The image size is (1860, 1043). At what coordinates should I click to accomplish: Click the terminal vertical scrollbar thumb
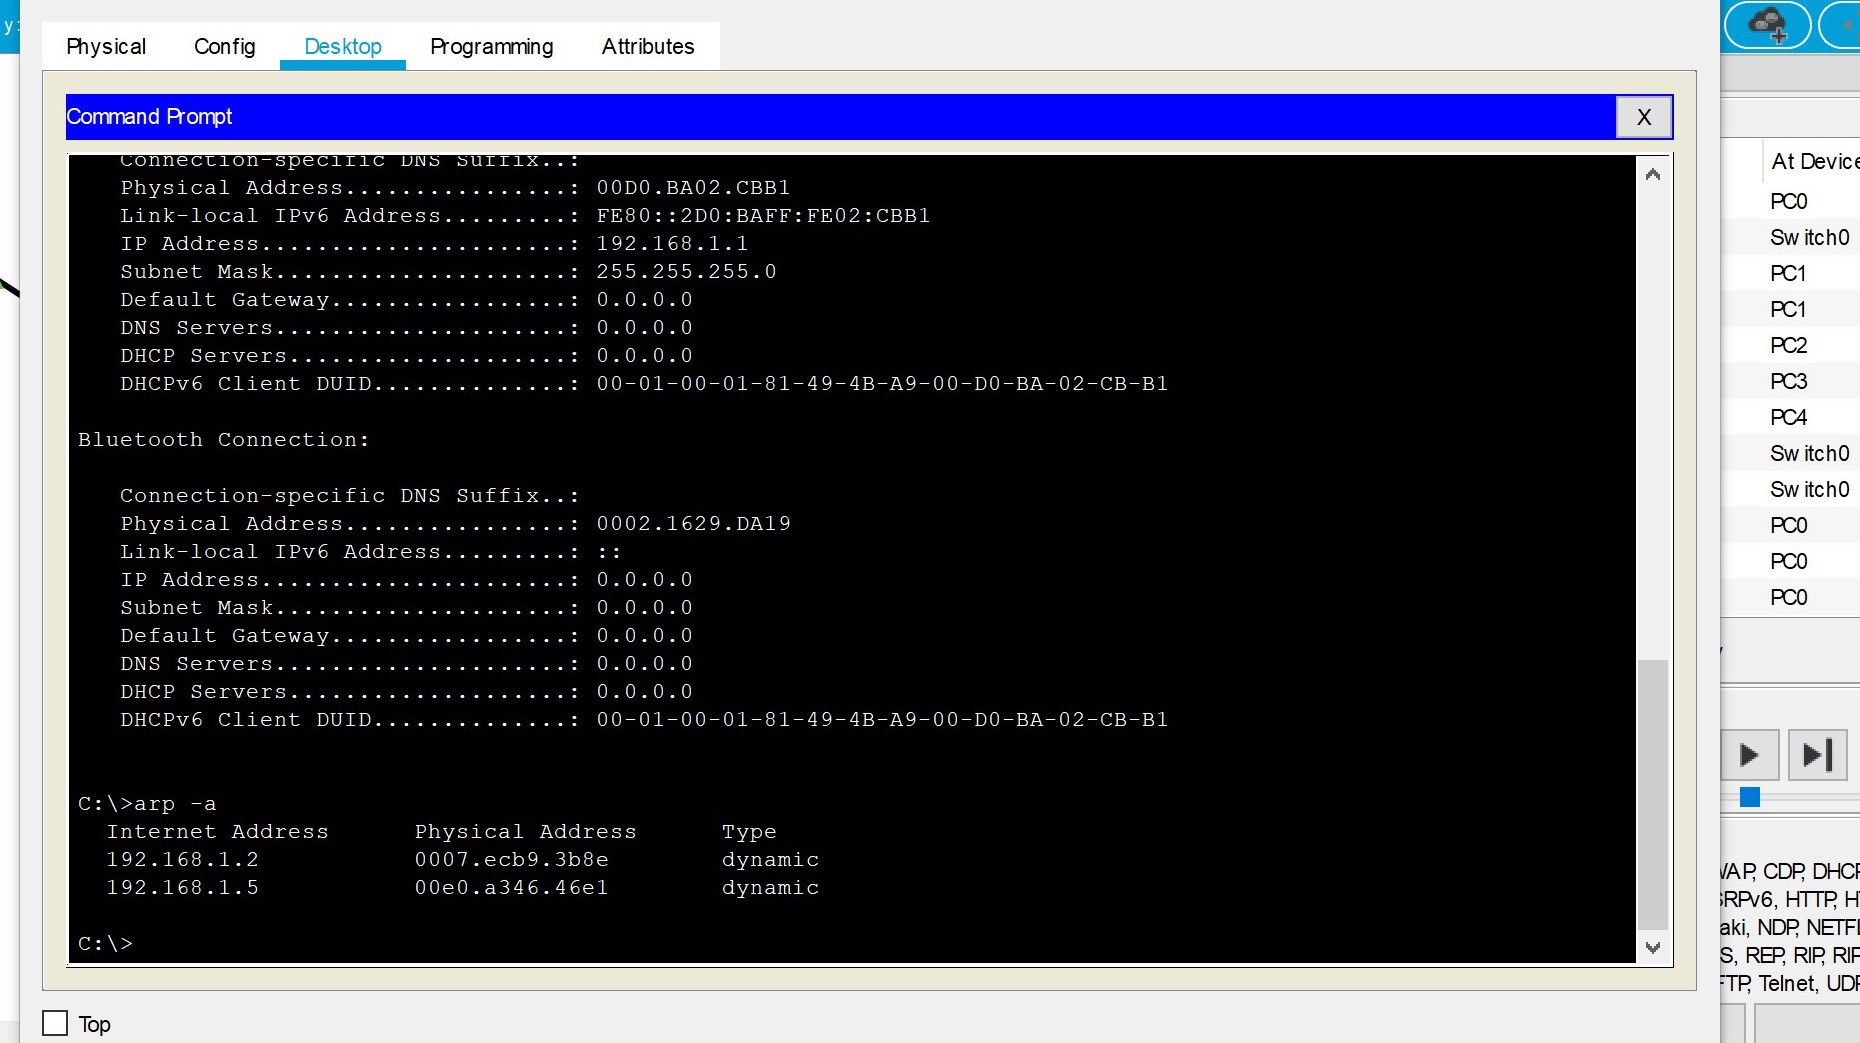[x=1653, y=794]
